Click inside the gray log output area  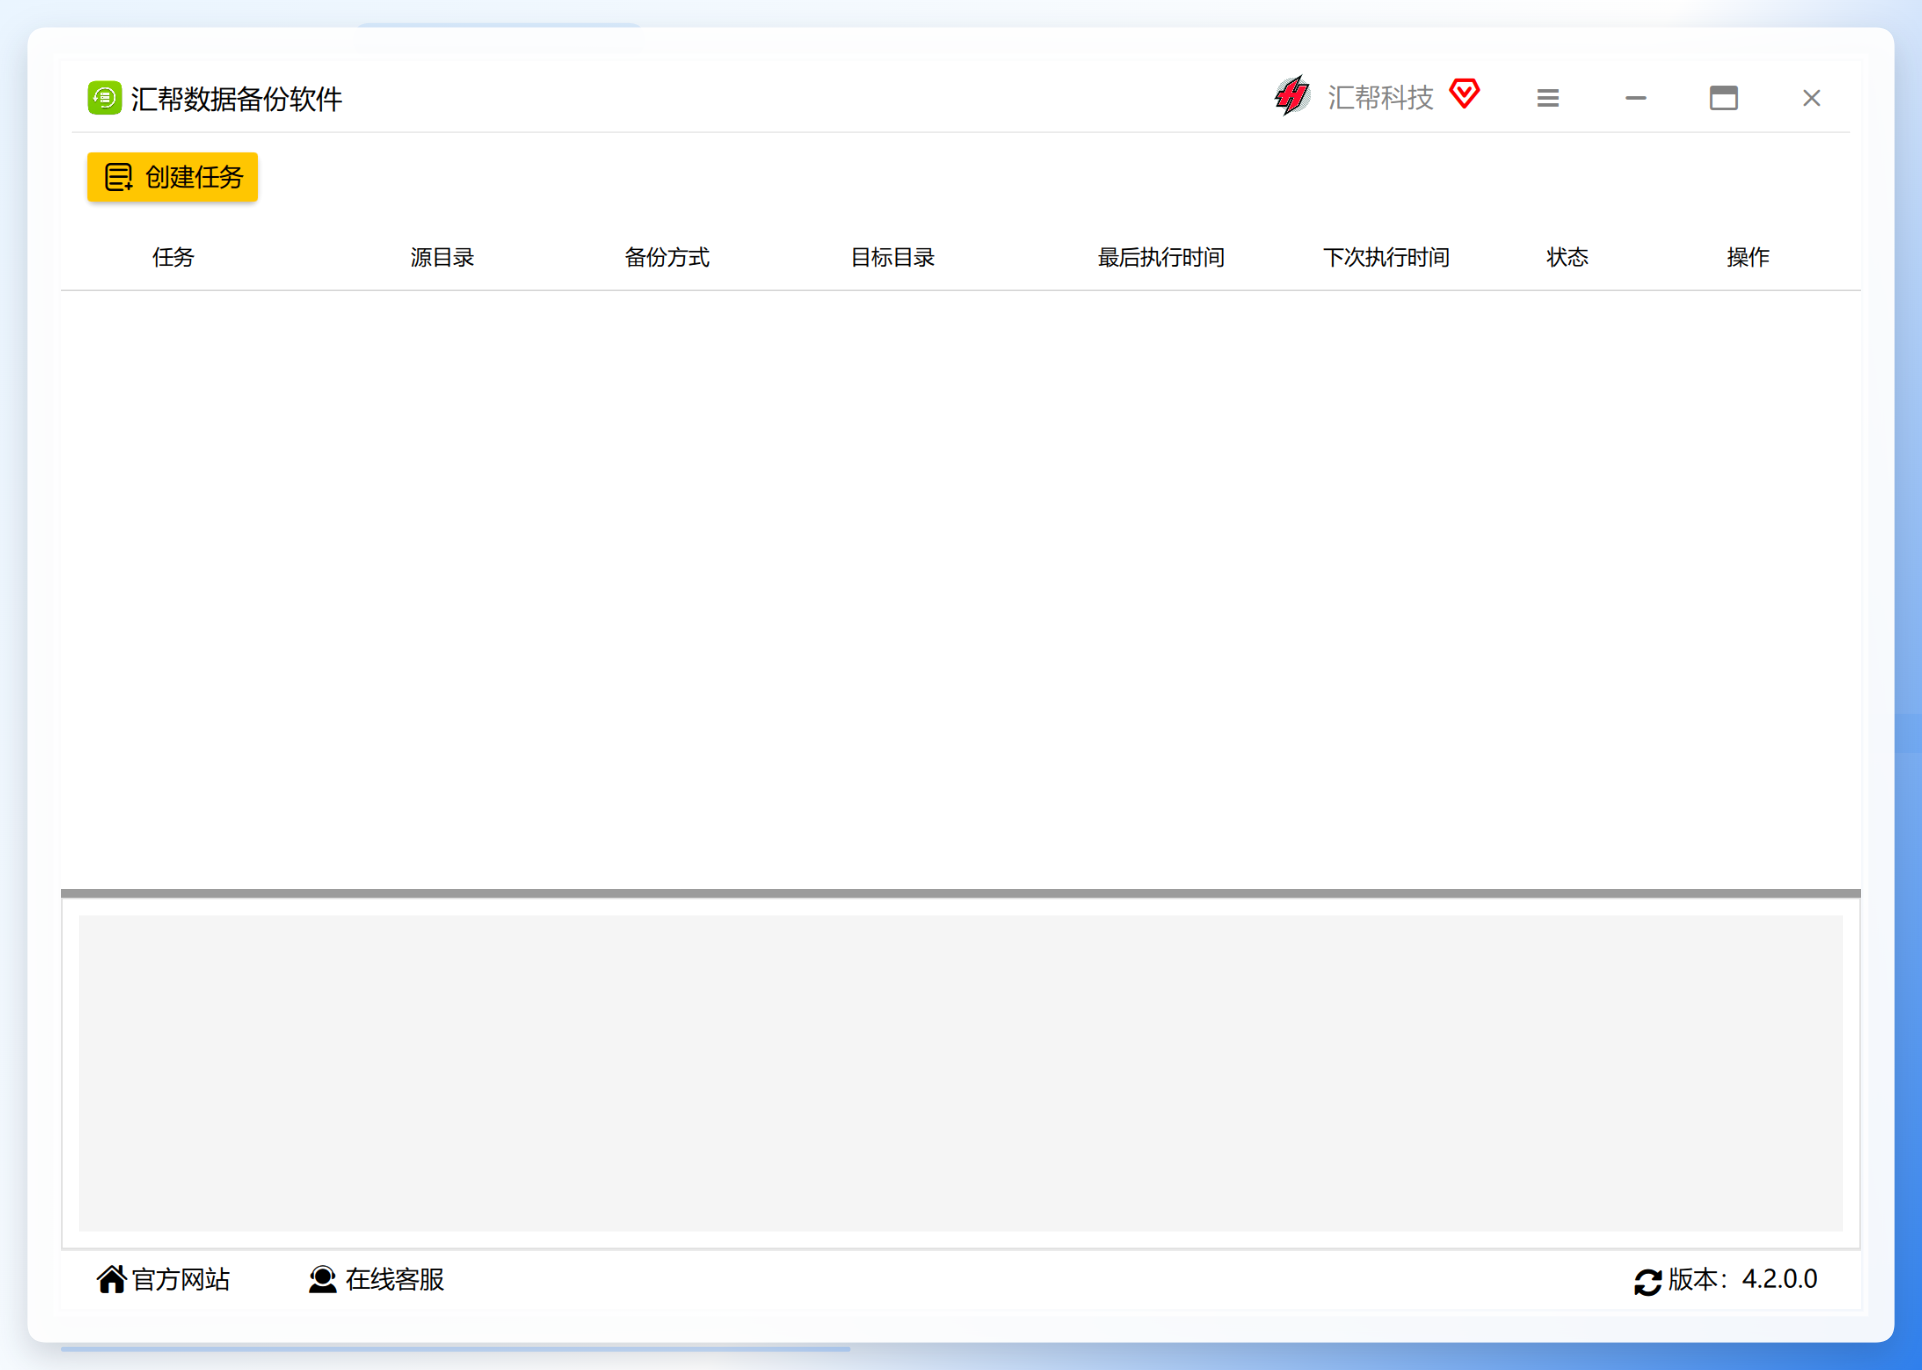click(x=960, y=1073)
